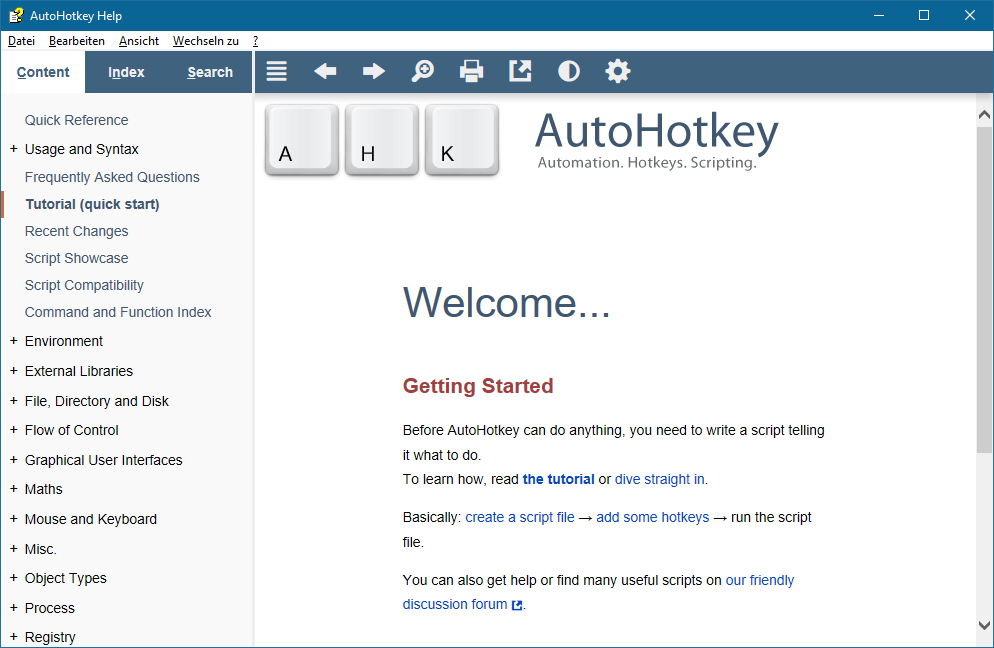Screen dimensions: 994x648
Task: Click the scrollbar down arrow
Action: click(x=984, y=625)
